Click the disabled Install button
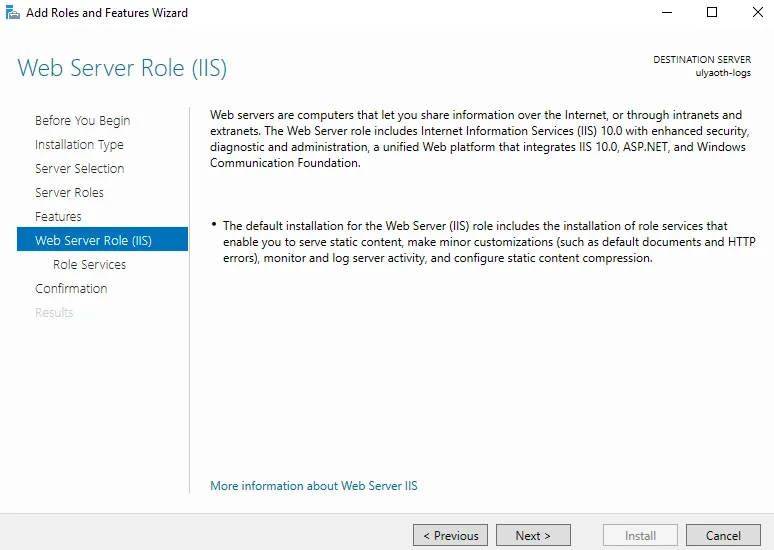Screen dimensions: 774x550 point(640,536)
